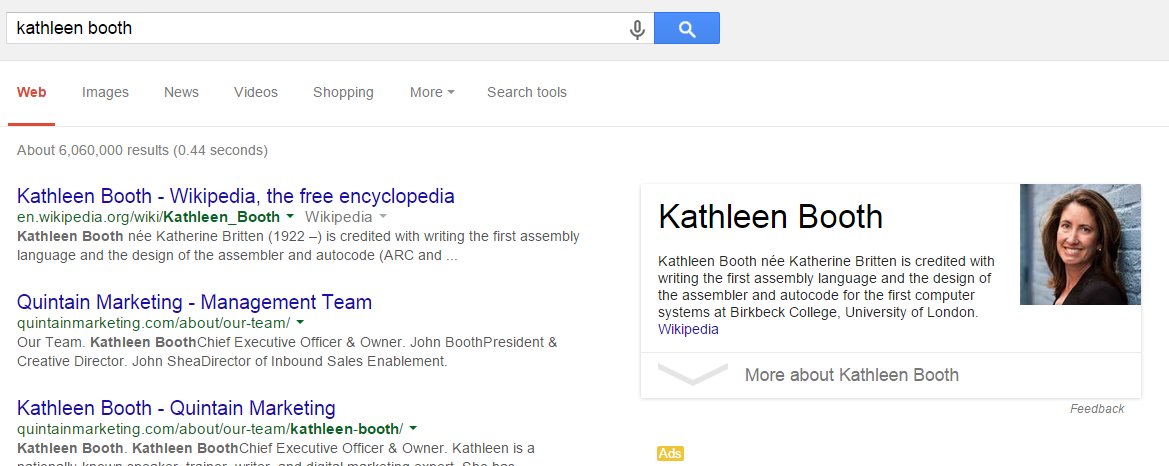
Task: Open Quintain Marketing Management Team result
Action: tap(194, 302)
